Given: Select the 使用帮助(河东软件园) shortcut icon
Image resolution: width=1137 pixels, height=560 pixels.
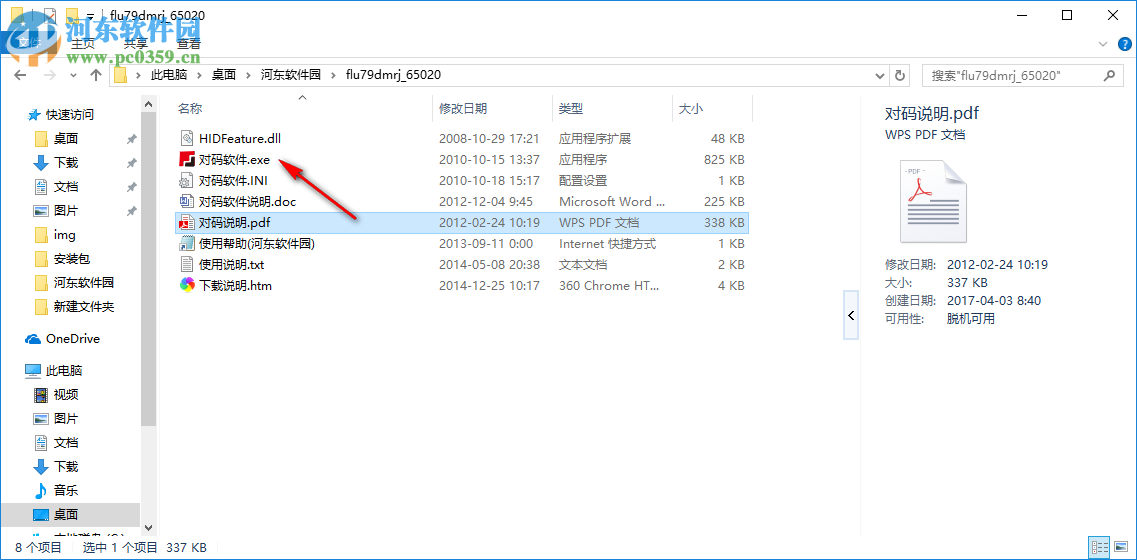Looking at the screenshot, I should pyautogui.click(x=187, y=243).
